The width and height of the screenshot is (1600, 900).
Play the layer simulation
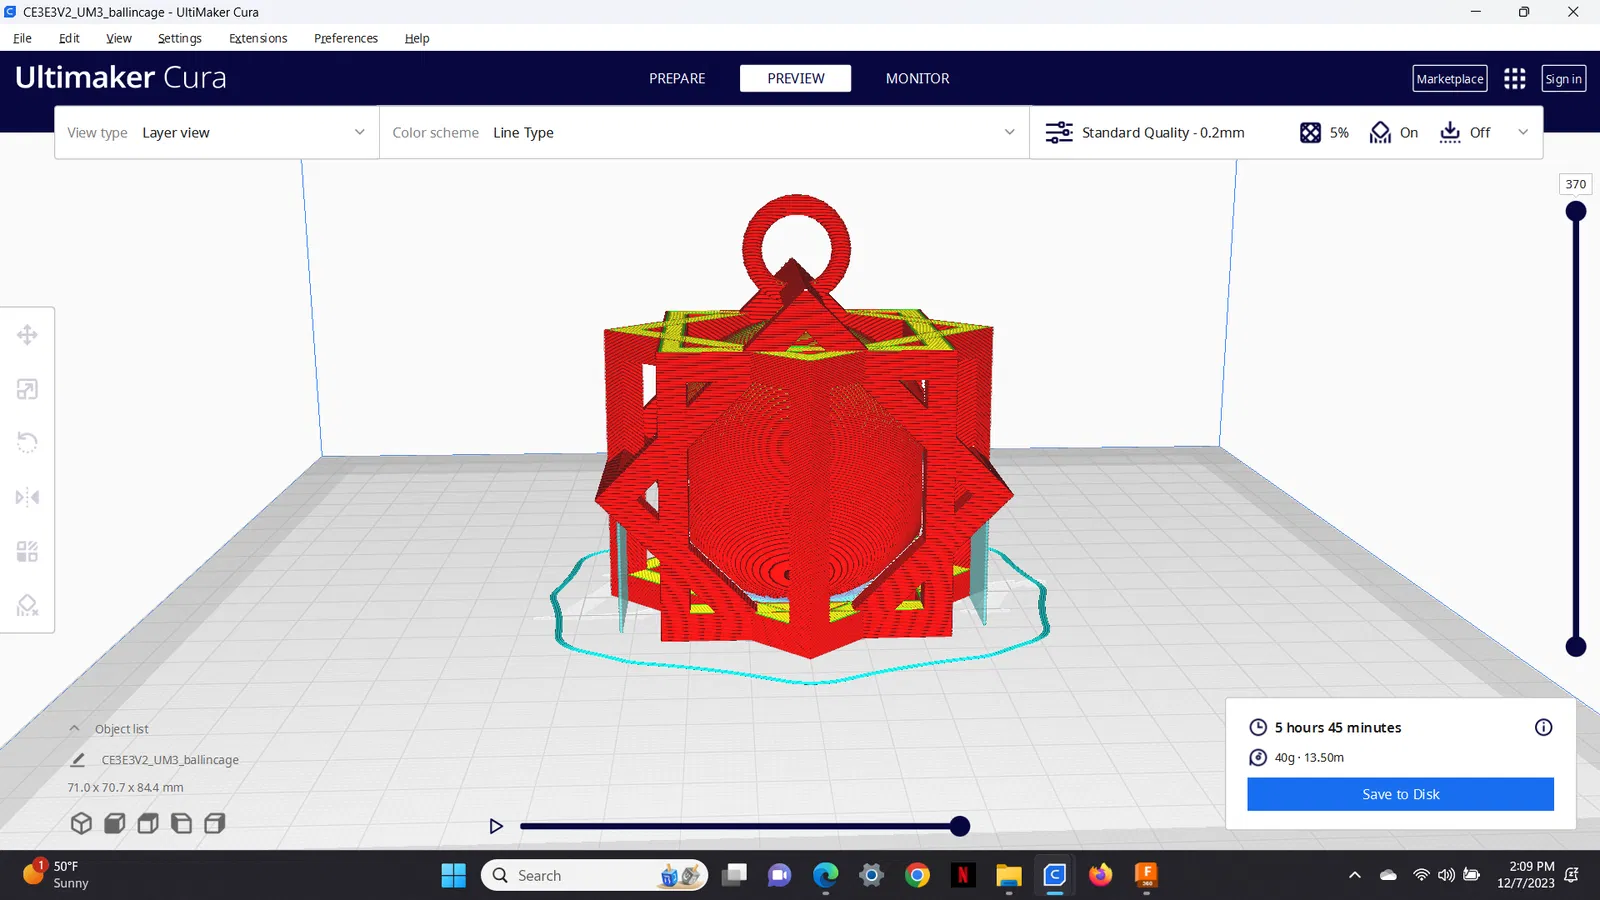496,826
